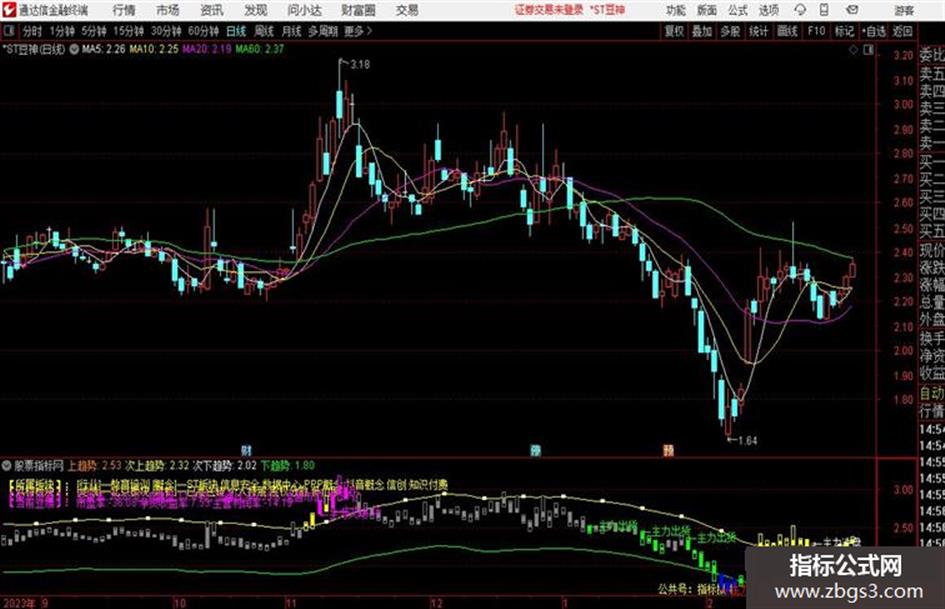The image size is (945, 609).
Task: Open the 选项 menu
Action: (x=769, y=10)
